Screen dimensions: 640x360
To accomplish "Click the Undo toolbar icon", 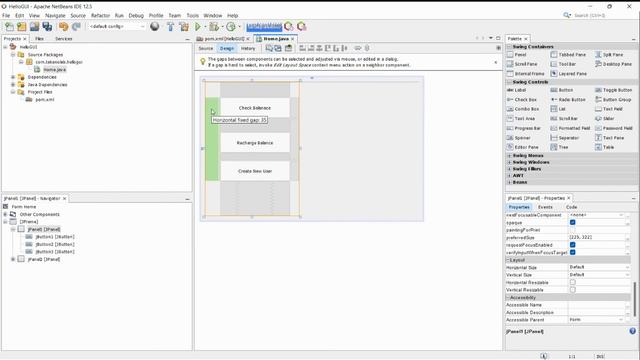I will pos(63,27).
